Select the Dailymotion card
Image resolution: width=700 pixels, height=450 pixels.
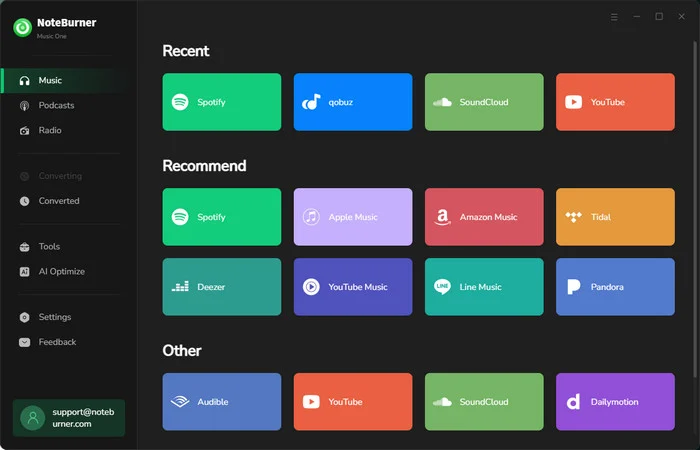pyautogui.click(x=616, y=402)
